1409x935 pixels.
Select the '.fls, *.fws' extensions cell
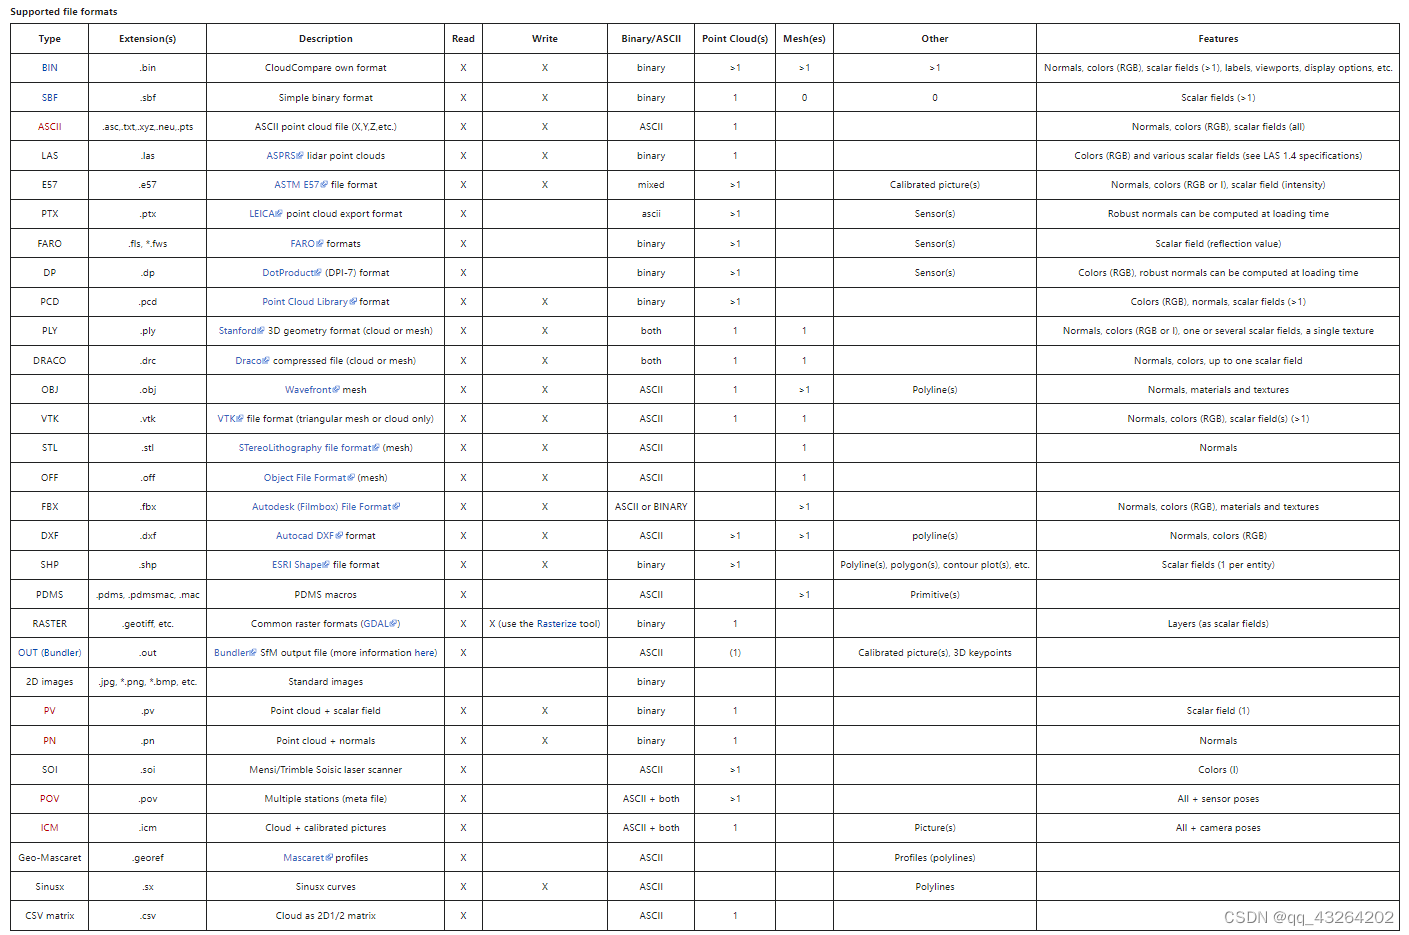[148, 244]
